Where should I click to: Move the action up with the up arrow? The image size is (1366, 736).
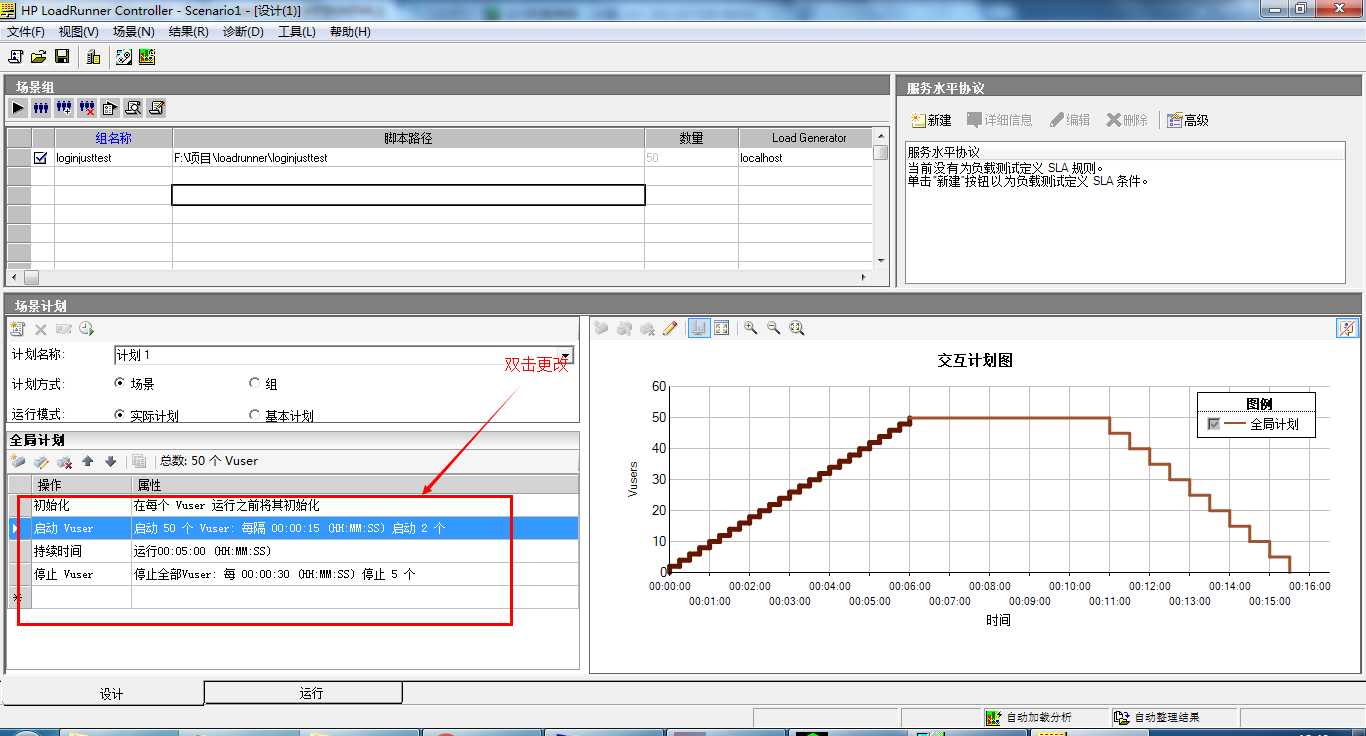click(x=88, y=461)
